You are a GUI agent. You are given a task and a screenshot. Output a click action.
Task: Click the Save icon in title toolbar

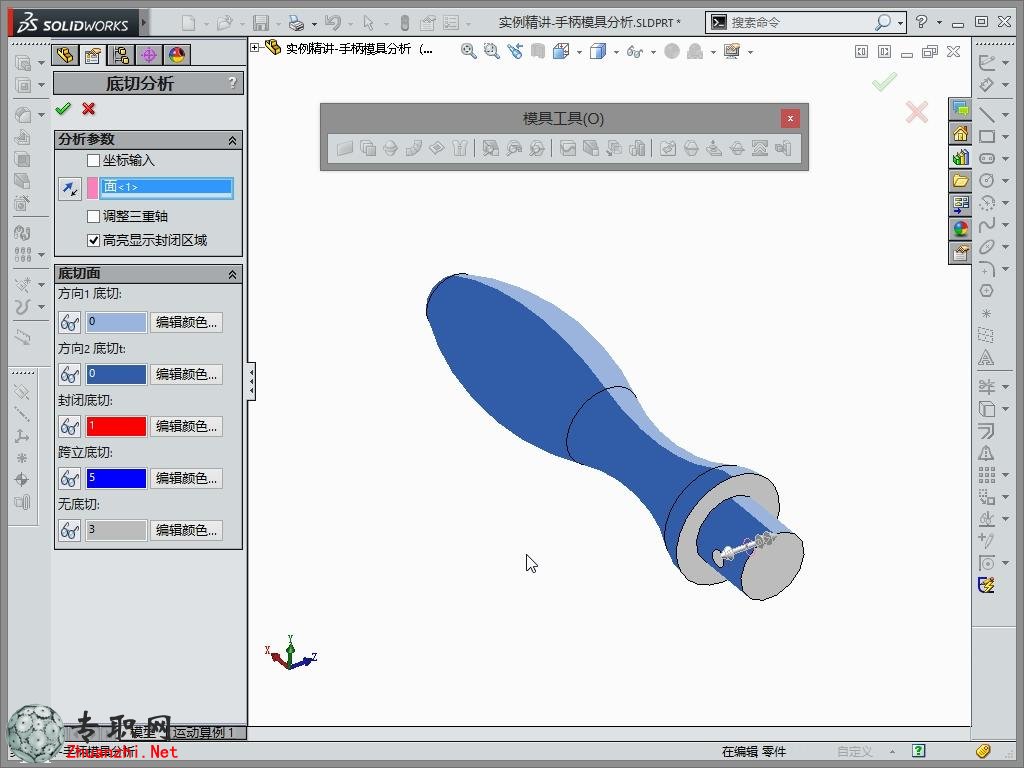[x=261, y=23]
